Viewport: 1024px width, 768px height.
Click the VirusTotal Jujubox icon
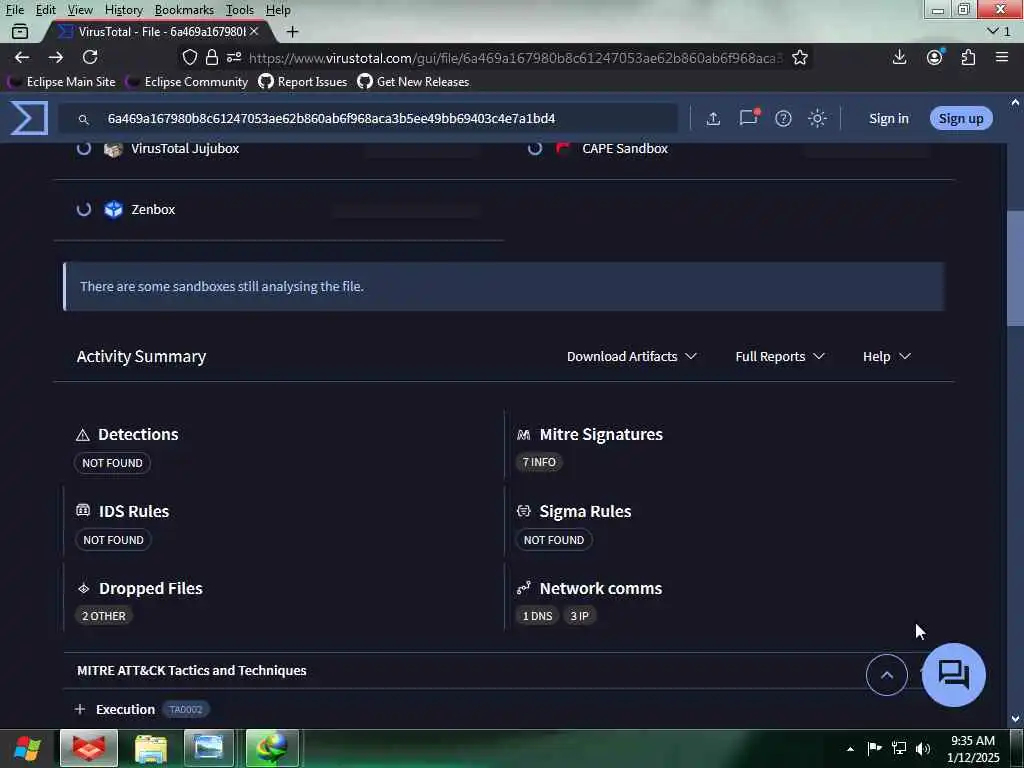coord(114,149)
